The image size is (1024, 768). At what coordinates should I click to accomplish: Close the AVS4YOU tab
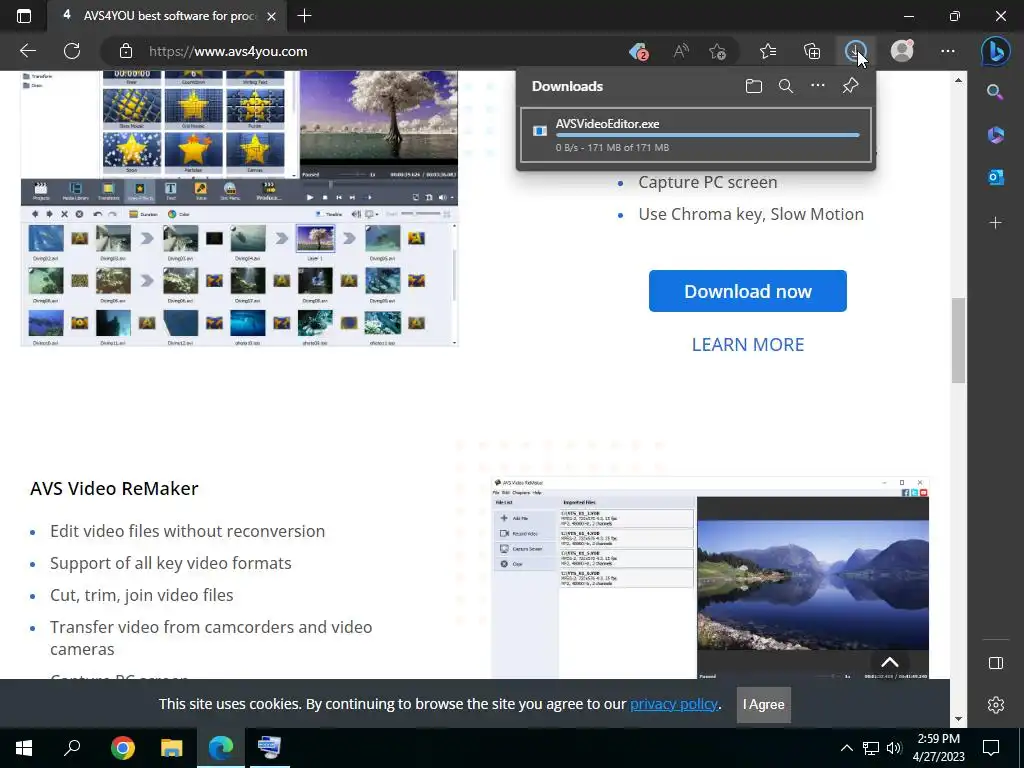point(272,16)
